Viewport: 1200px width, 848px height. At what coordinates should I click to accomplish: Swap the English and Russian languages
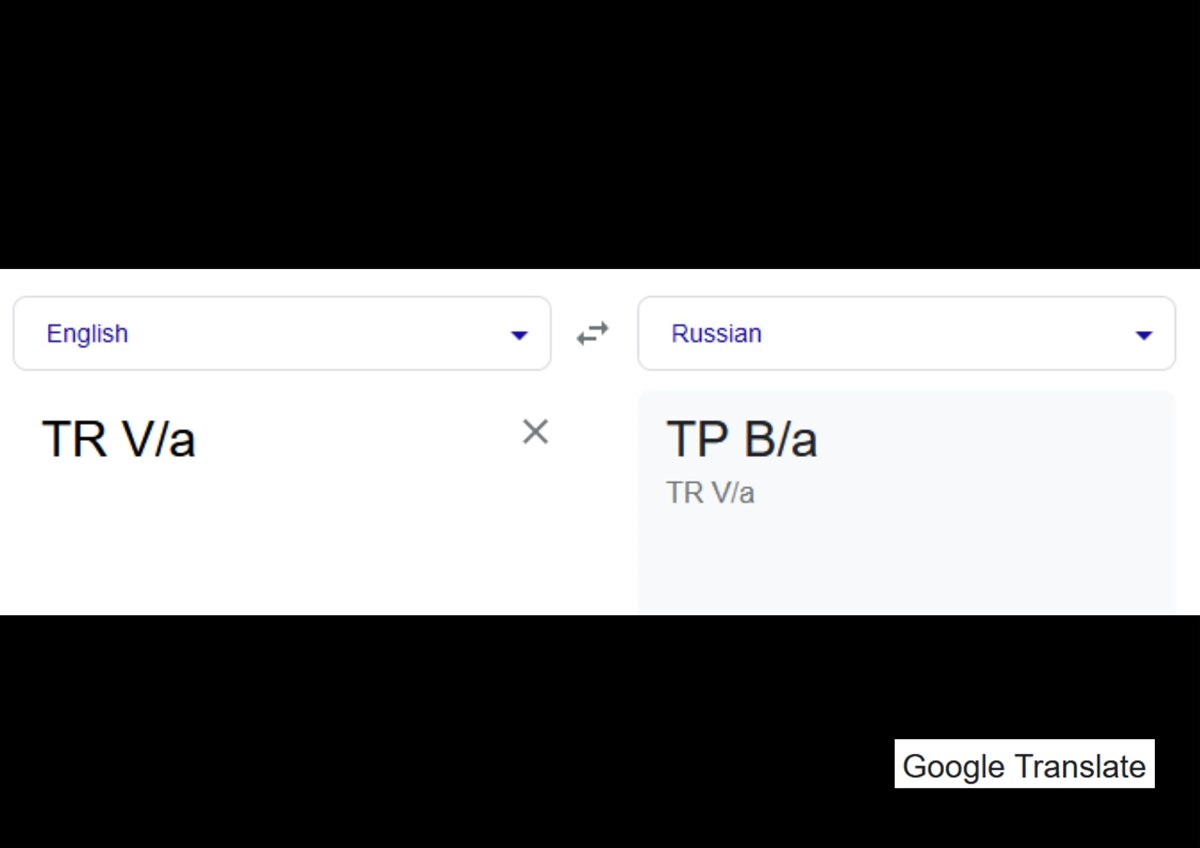(593, 334)
